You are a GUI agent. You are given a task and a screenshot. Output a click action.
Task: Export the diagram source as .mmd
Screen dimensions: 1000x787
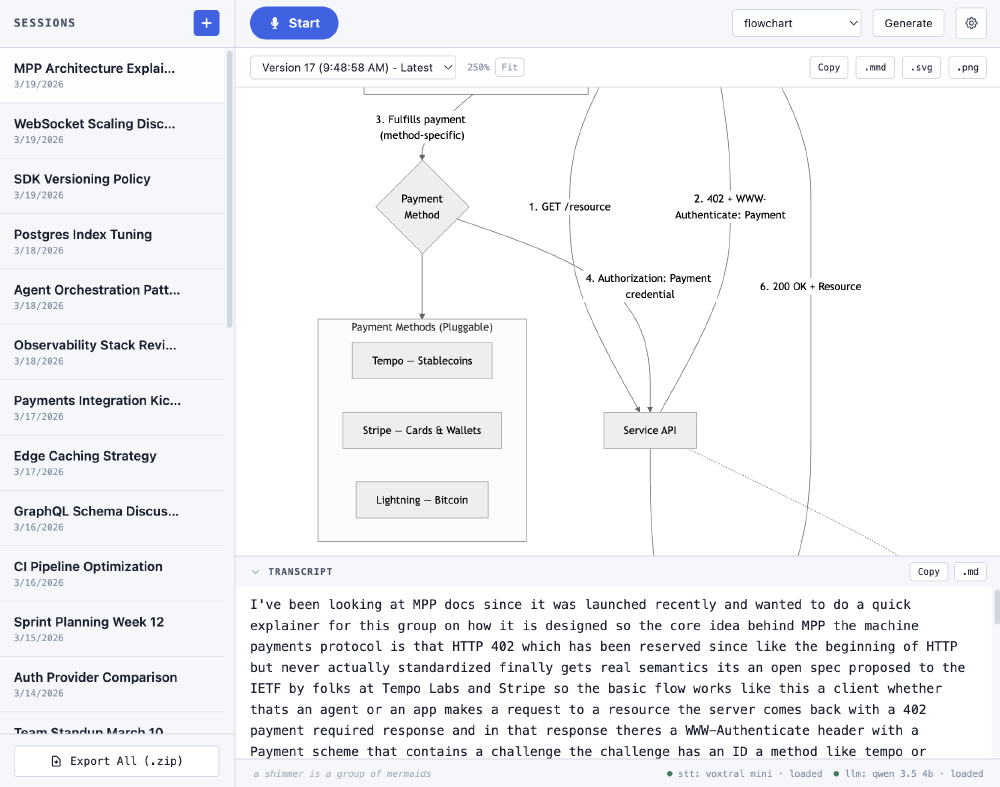(875, 67)
